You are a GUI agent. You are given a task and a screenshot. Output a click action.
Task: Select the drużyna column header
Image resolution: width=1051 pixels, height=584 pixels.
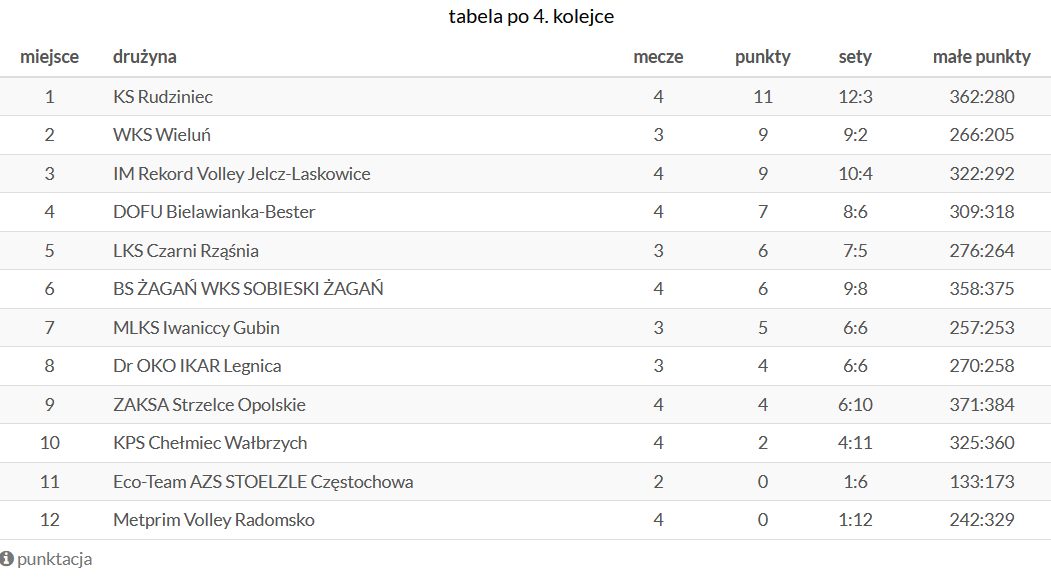tap(145, 56)
